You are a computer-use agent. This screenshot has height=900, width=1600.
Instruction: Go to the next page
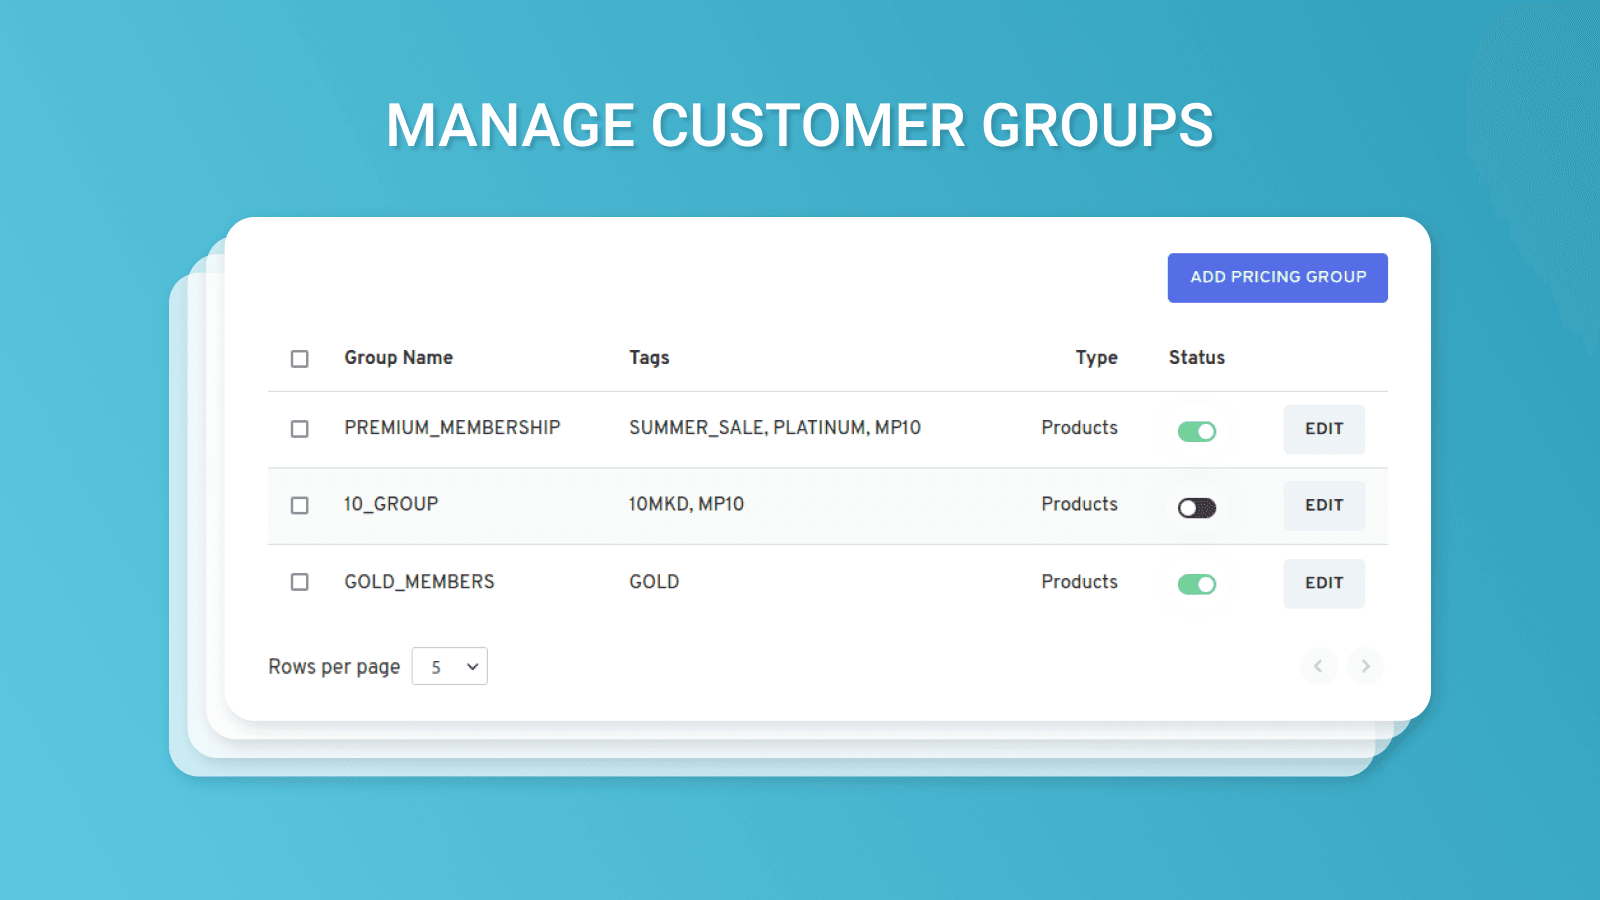[x=1365, y=666]
